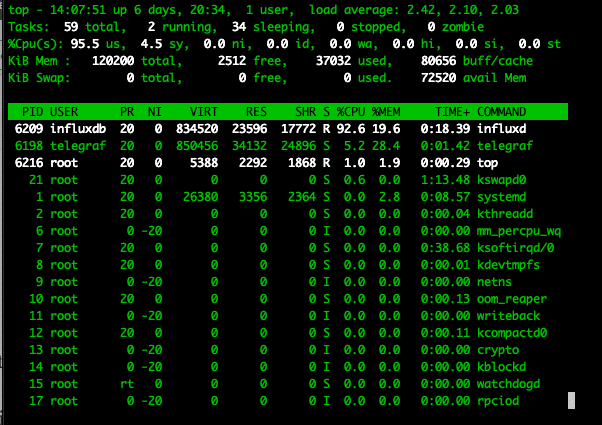This screenshot has height=425, width=602.
Task: Click the 72520 avail Mem value
Action: 438,78
